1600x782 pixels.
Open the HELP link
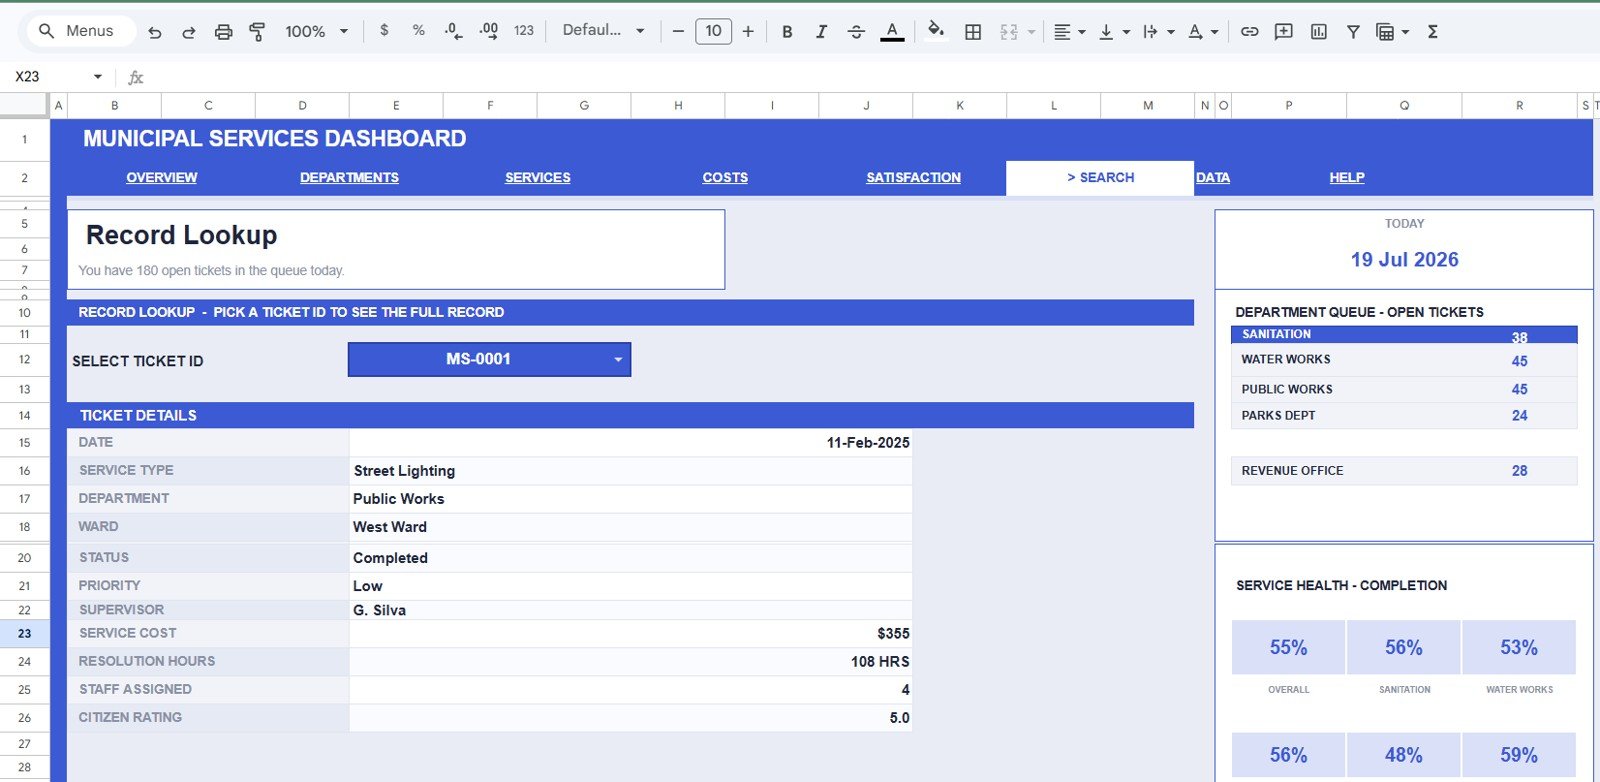[1346, 177]
